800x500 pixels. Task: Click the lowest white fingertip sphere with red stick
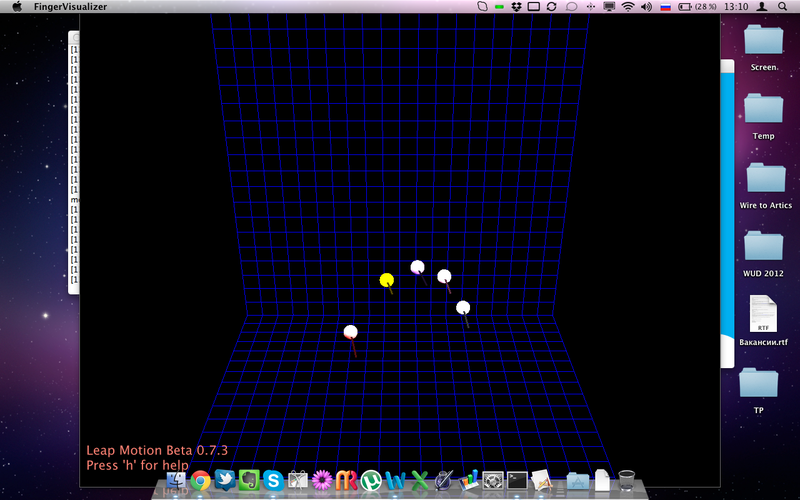point(351,332)
